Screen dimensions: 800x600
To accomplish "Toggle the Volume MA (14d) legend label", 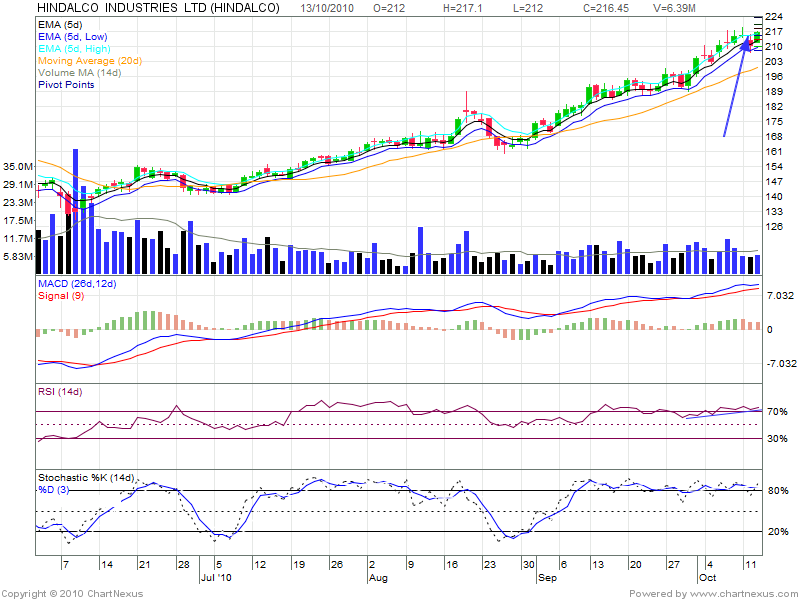I will [x=82, y=73].
